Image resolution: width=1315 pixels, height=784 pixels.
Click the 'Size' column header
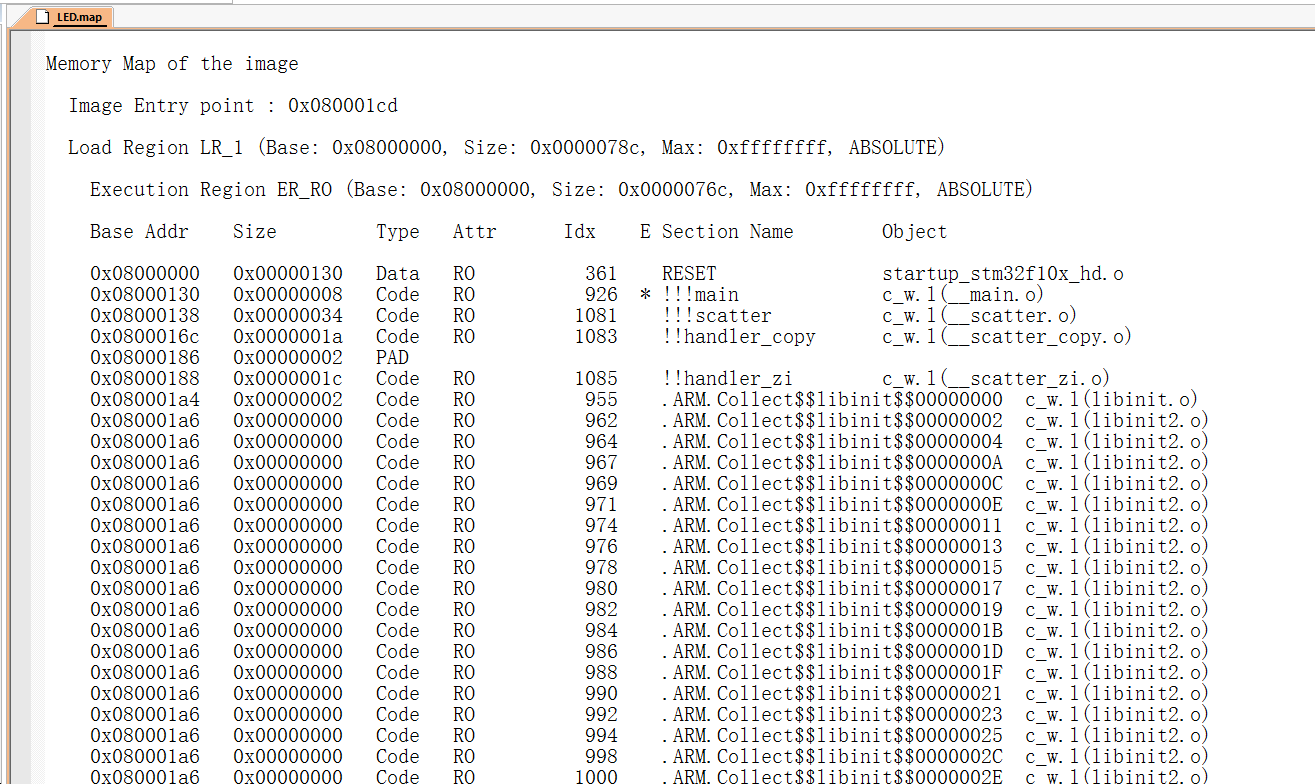tap(255, 232)
